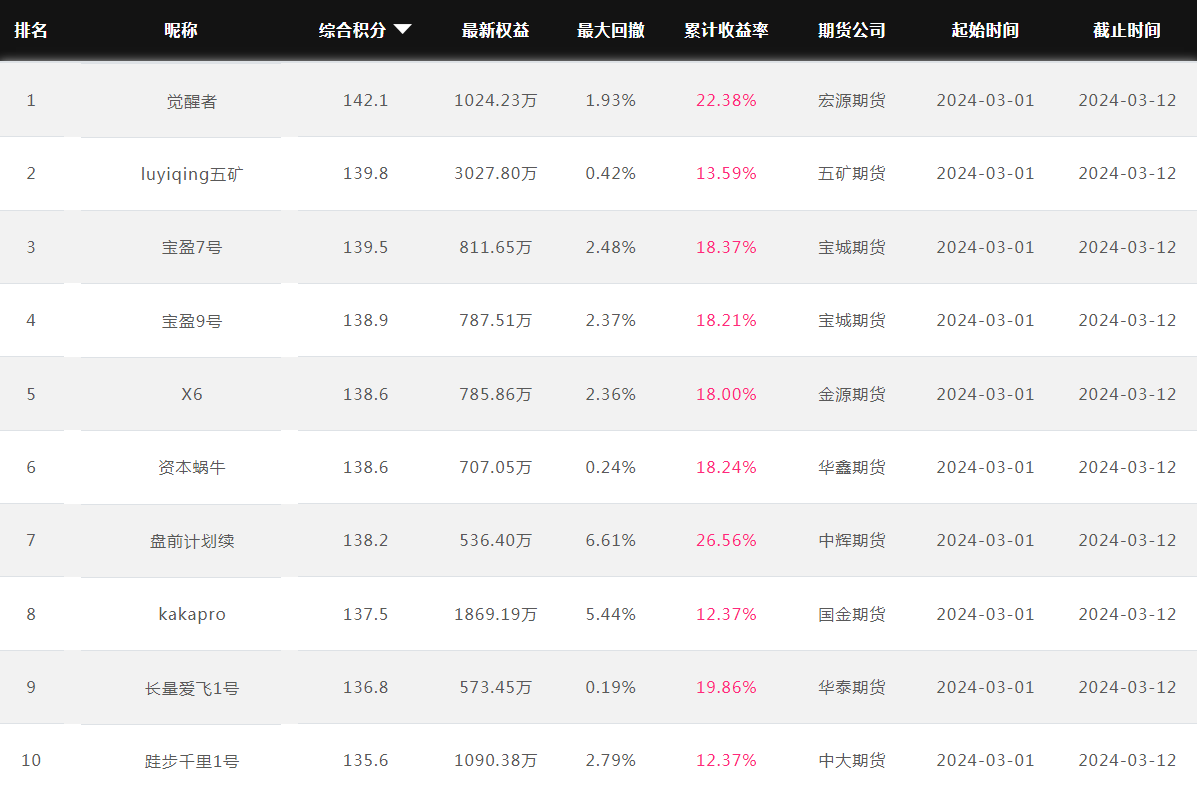
Task: Click the 最大回撤 column header
Action: [611, 31]
